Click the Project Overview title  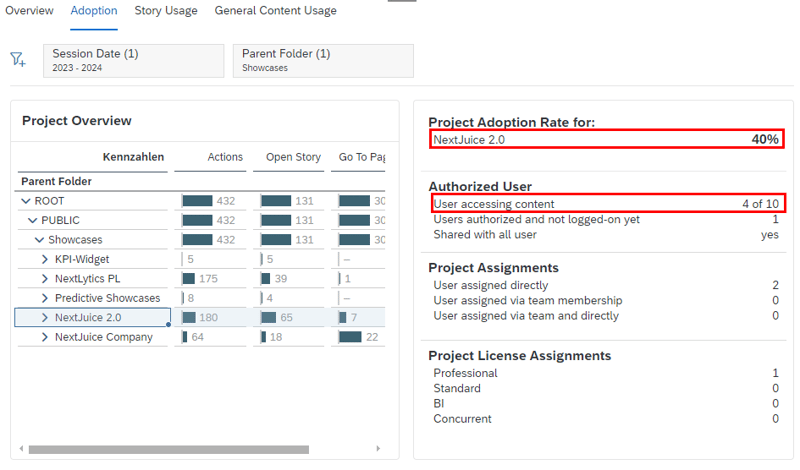[77, 121]
